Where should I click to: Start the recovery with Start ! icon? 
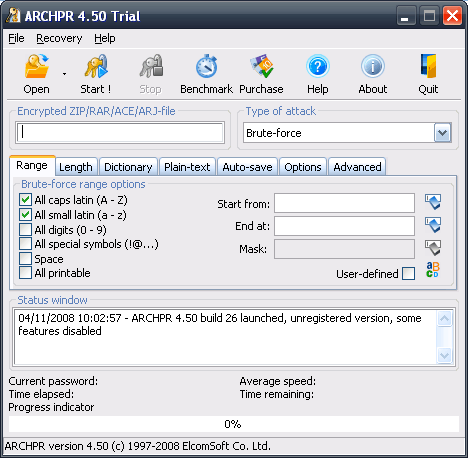(x=96, y=66)
